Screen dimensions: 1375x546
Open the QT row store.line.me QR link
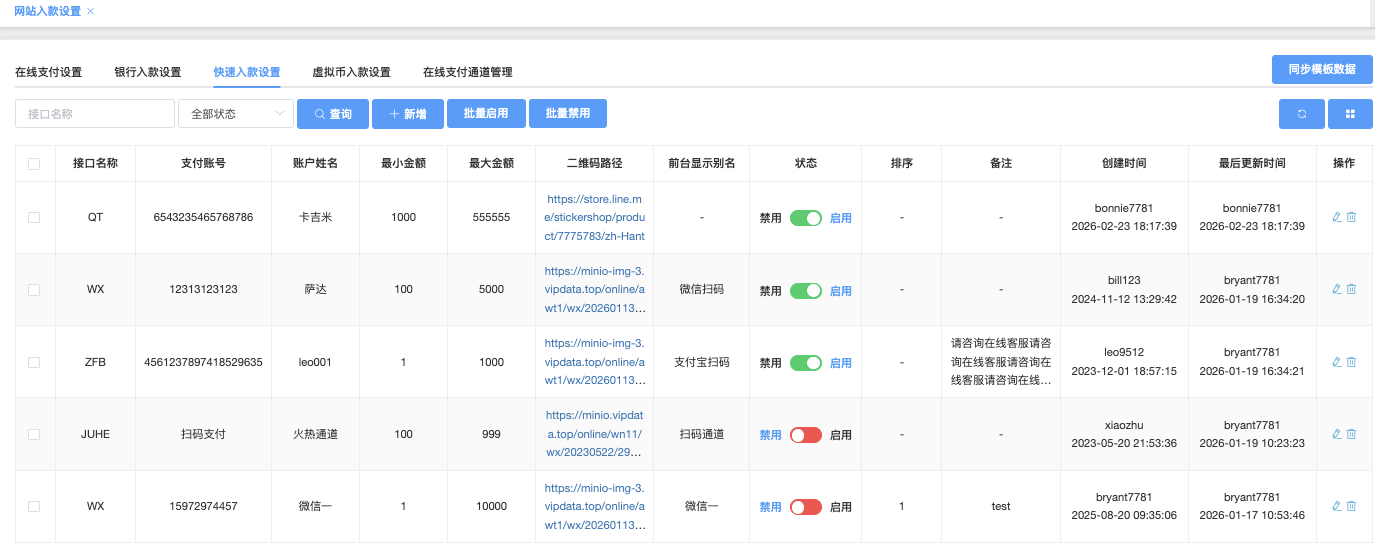pos(594,217)
